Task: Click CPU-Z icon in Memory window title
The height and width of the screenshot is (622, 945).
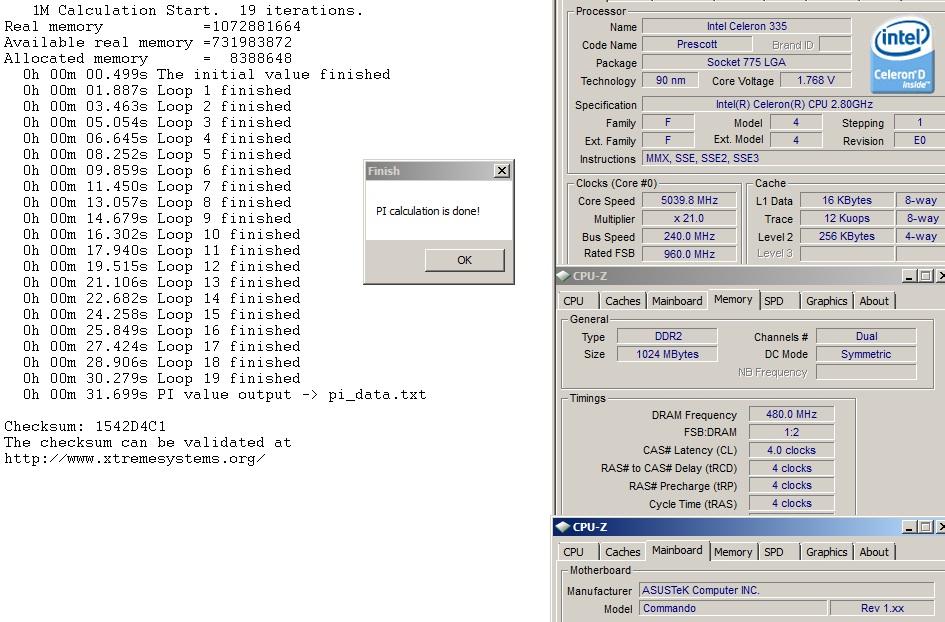Action: [x=562, y=276]
